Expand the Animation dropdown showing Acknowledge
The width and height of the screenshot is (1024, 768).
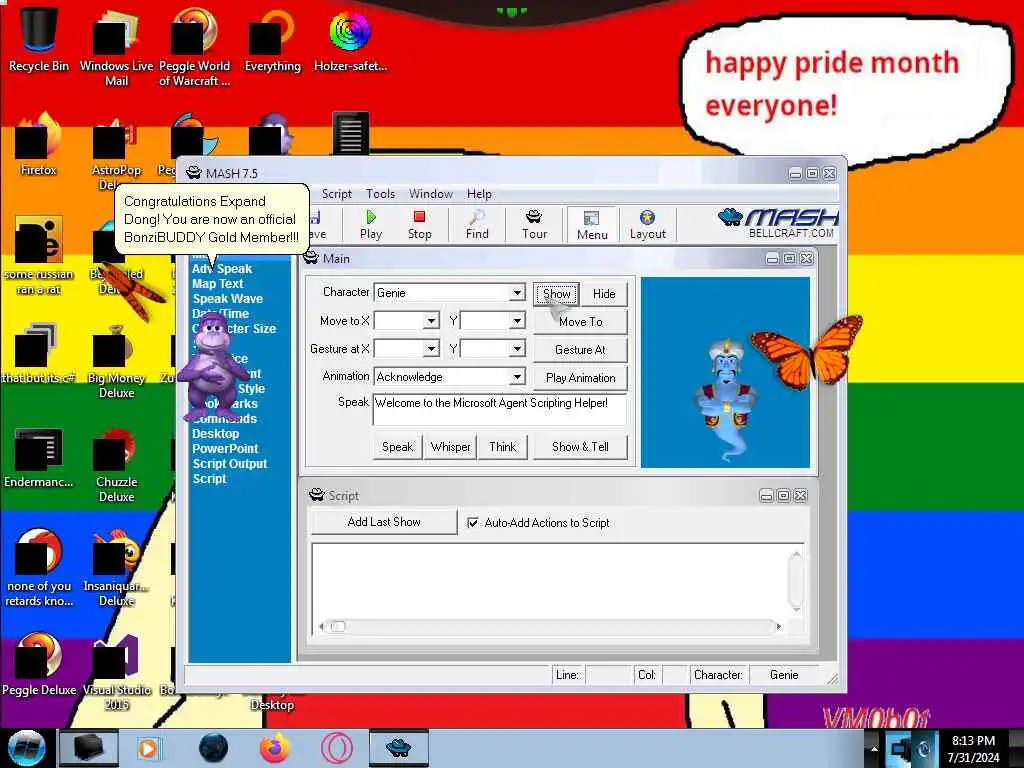pos(517,377)
